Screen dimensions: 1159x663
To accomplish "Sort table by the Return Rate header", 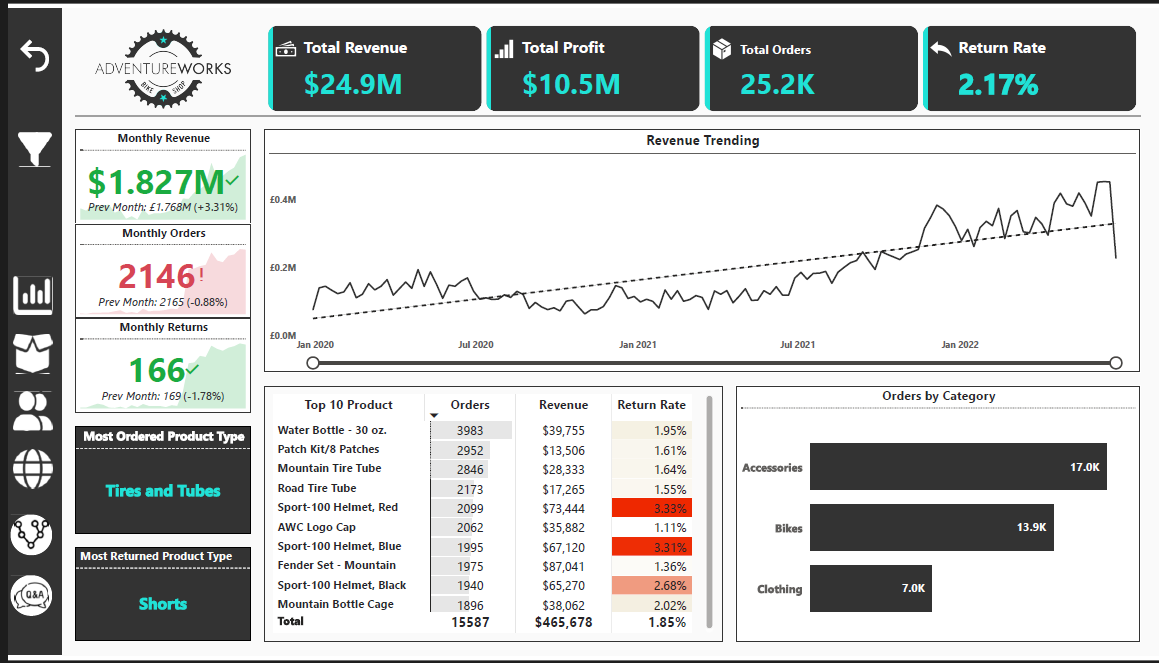I will point(652,405).
